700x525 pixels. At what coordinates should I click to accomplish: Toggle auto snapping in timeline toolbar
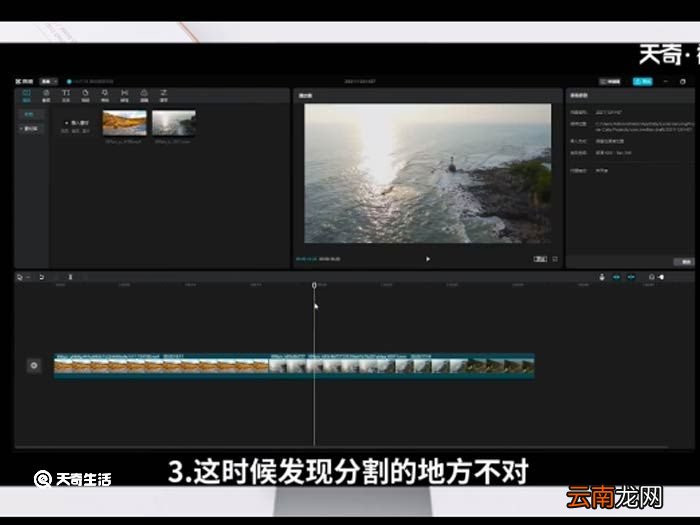coord(631,277)
